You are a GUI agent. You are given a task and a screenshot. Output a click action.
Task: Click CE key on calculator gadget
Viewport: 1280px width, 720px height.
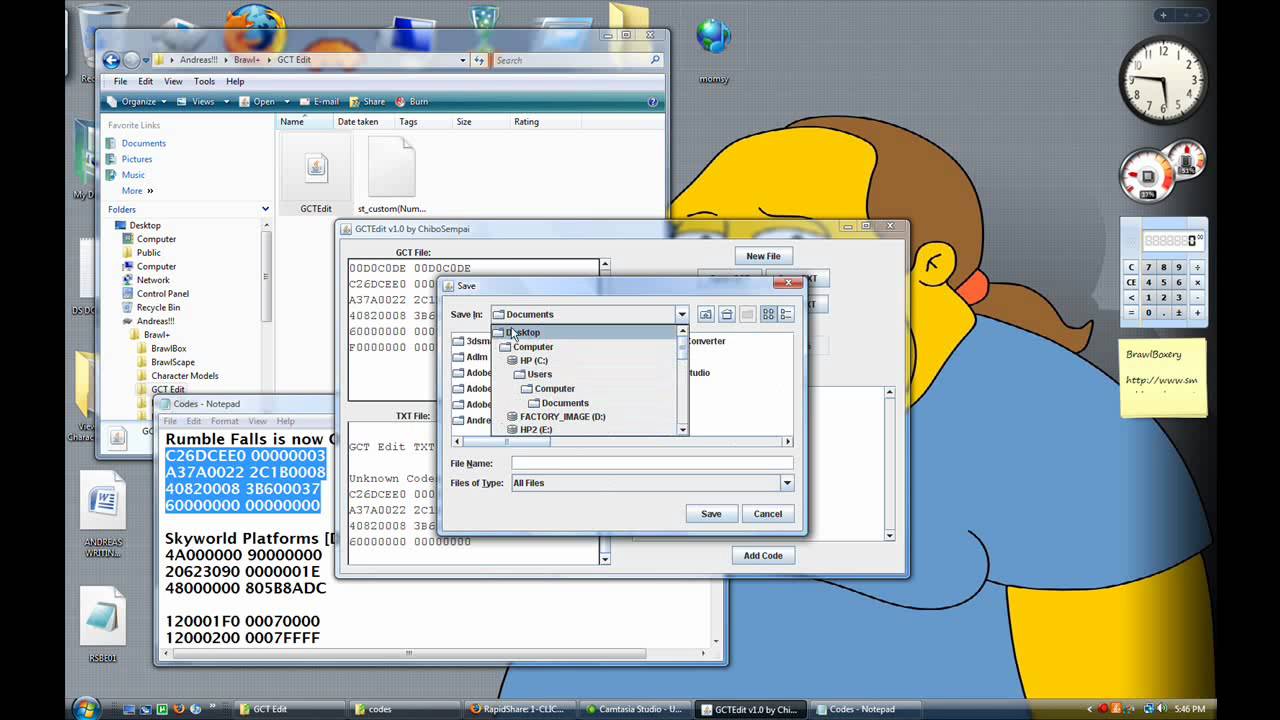pyautogui.click(x=1132, y=282)
